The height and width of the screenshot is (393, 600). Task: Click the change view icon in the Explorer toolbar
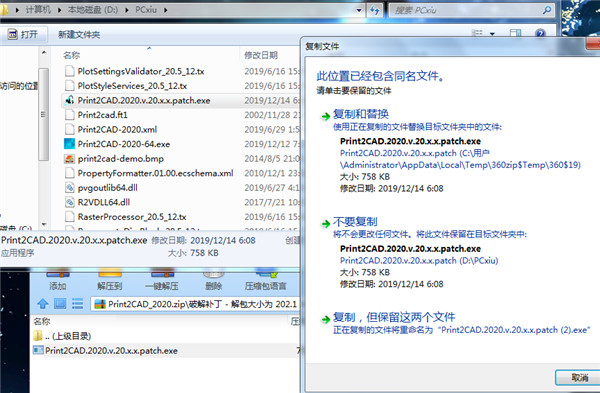(x=477, y=34)
